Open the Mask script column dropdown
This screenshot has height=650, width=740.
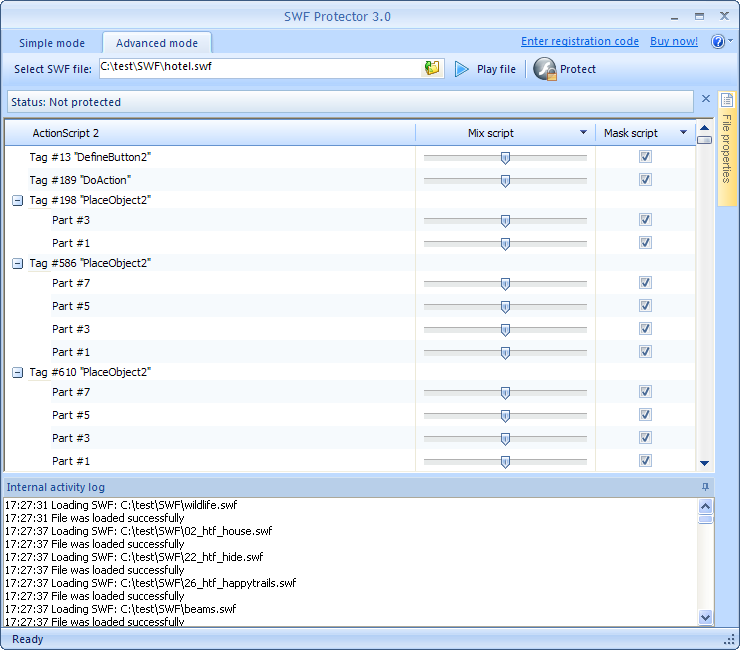tap(684, 133)
